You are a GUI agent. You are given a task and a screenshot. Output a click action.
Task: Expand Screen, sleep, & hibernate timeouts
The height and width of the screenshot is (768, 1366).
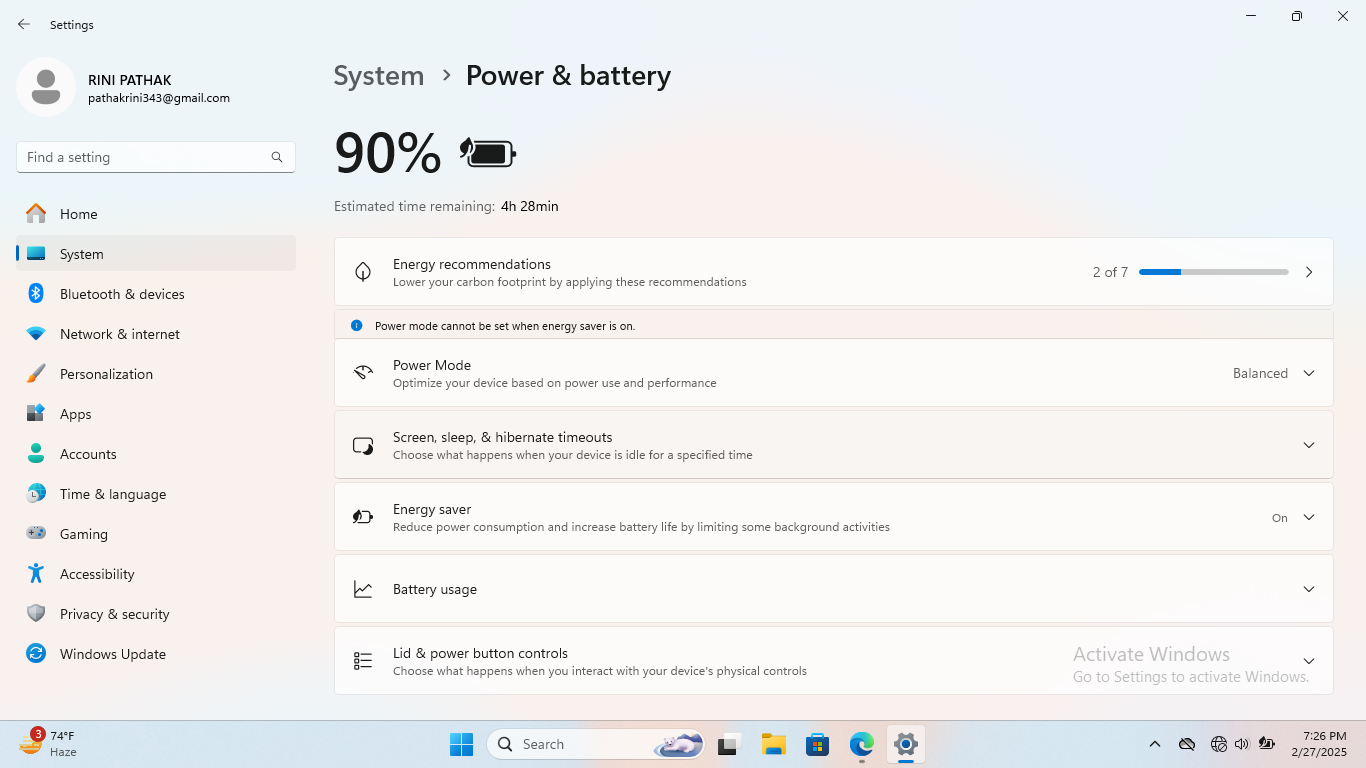click(x=834, y=445)
